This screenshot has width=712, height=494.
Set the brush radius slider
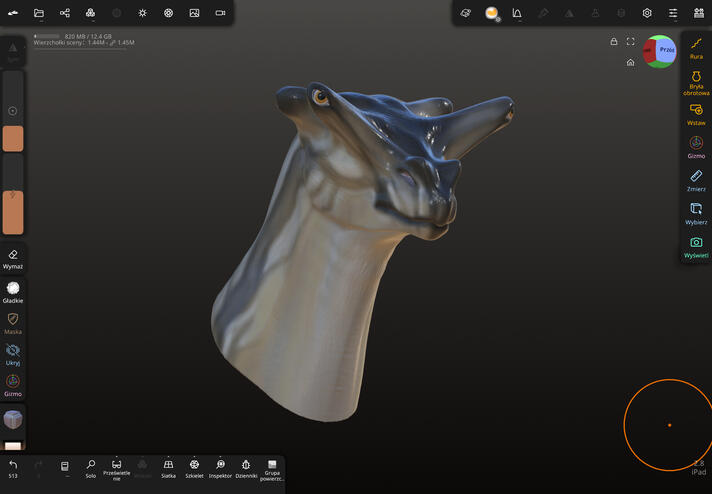(13, 111)
